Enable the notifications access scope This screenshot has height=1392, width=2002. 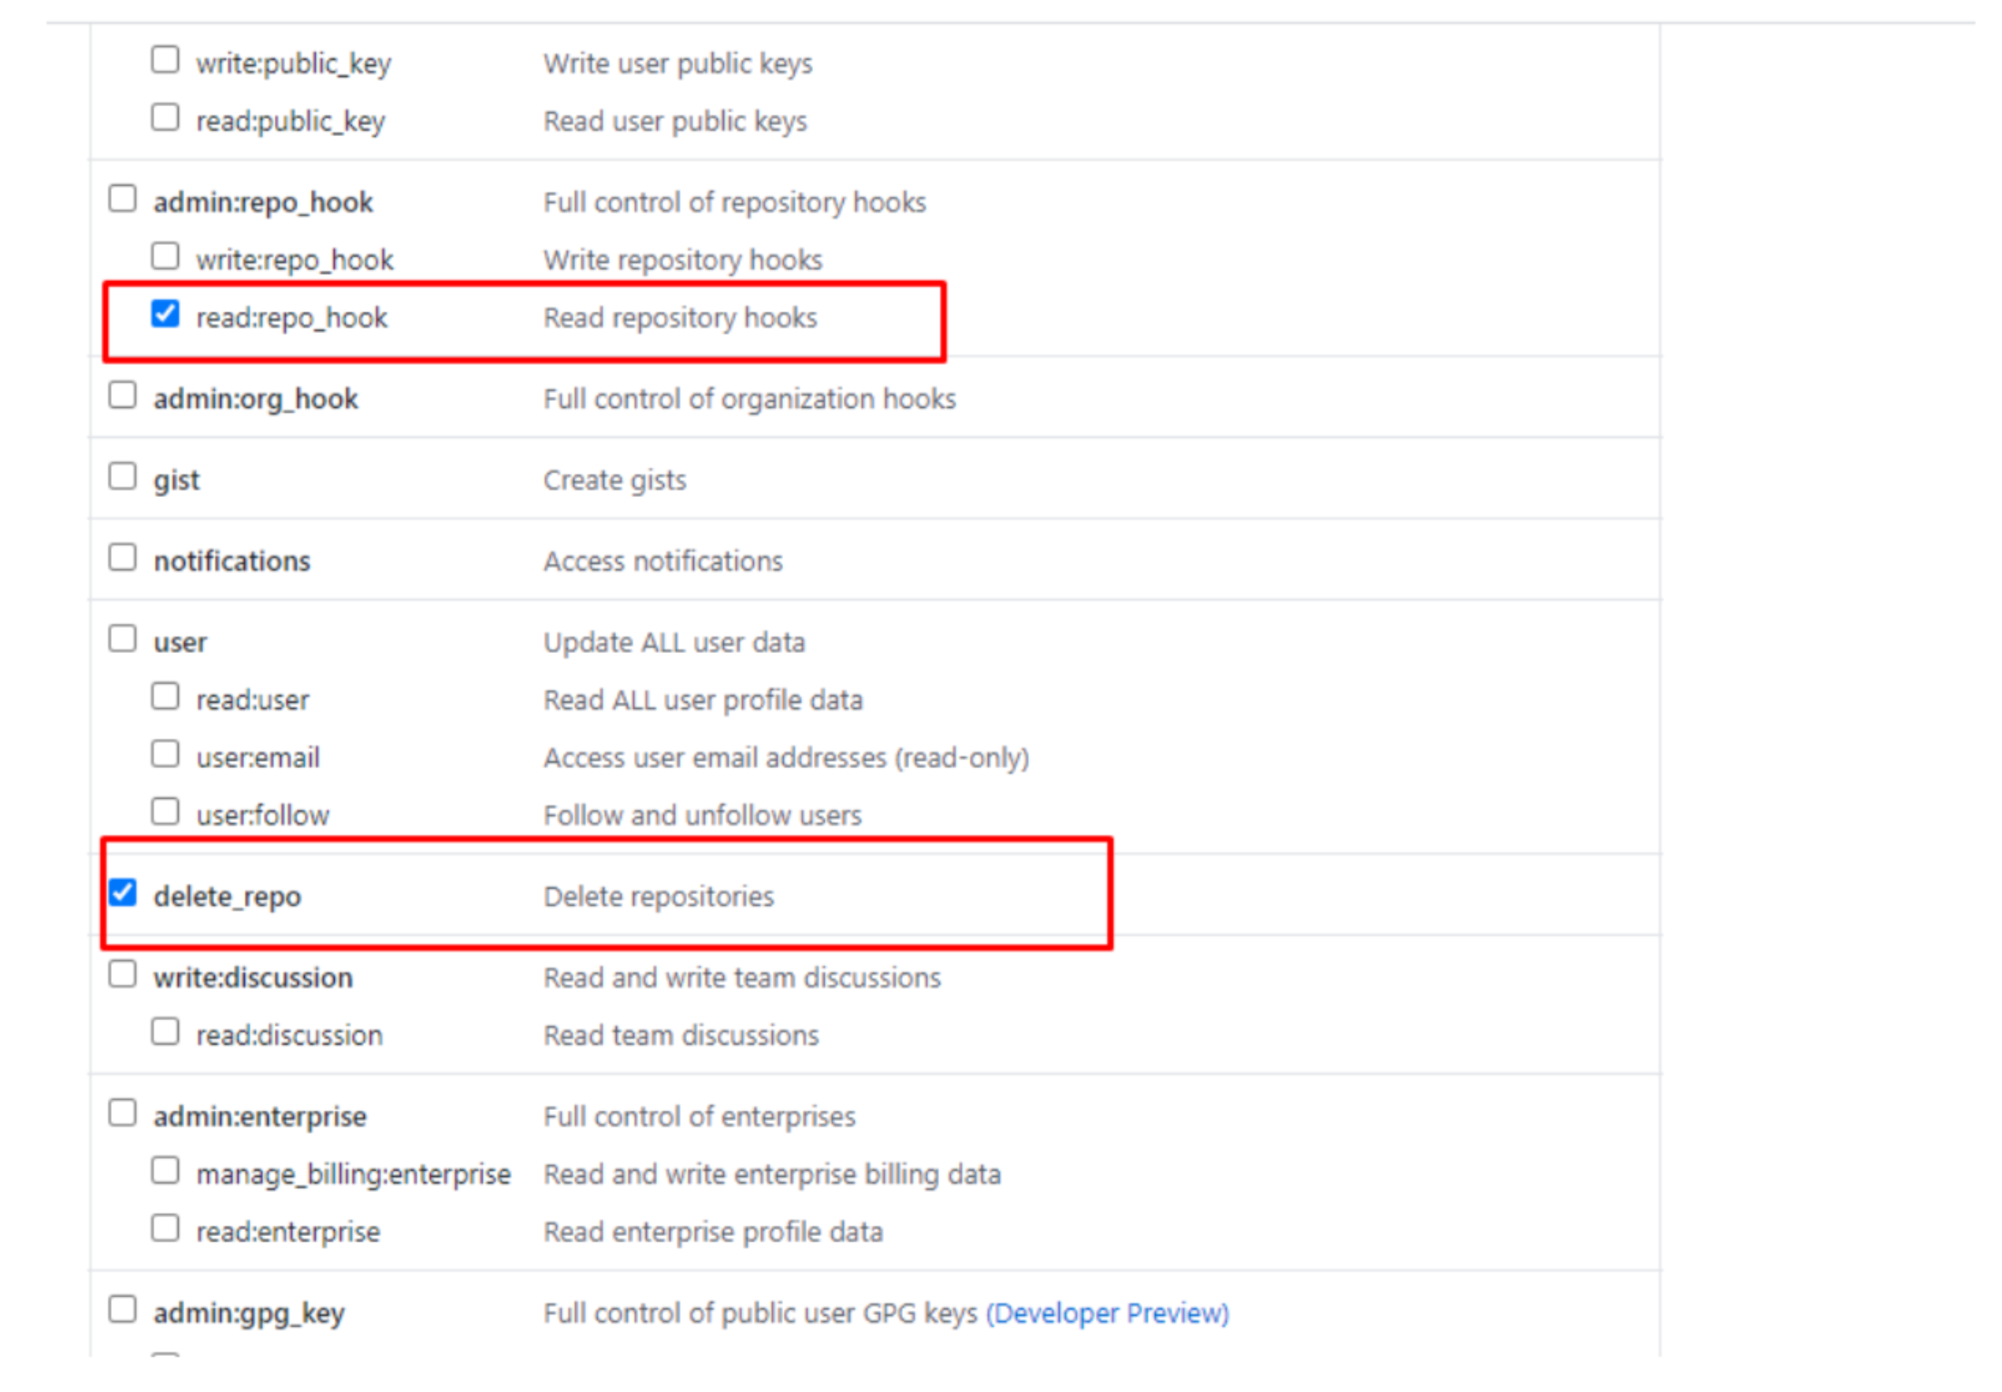tap(123, 556)
